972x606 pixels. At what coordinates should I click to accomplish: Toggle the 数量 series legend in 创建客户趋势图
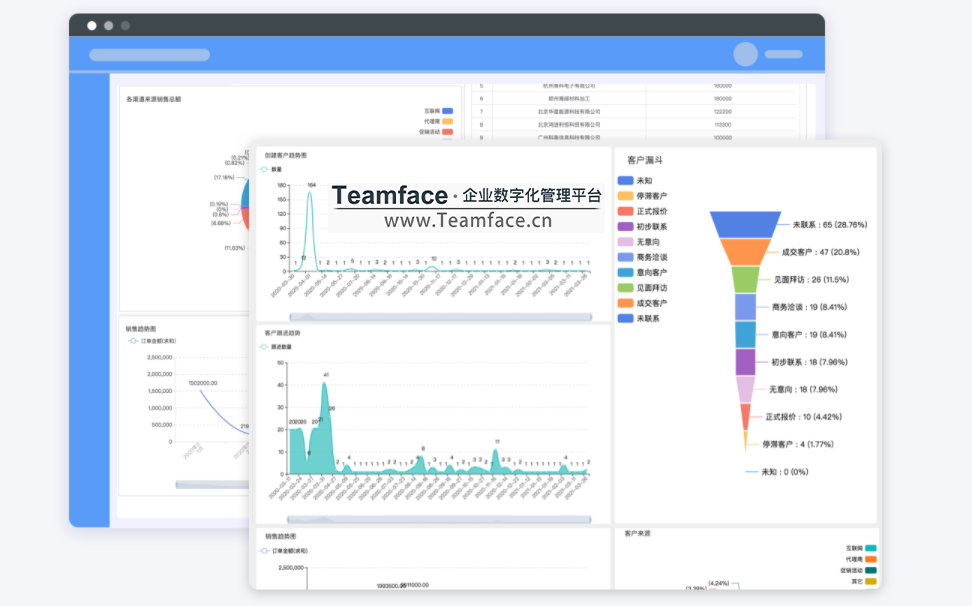click(x=272, y=169)
